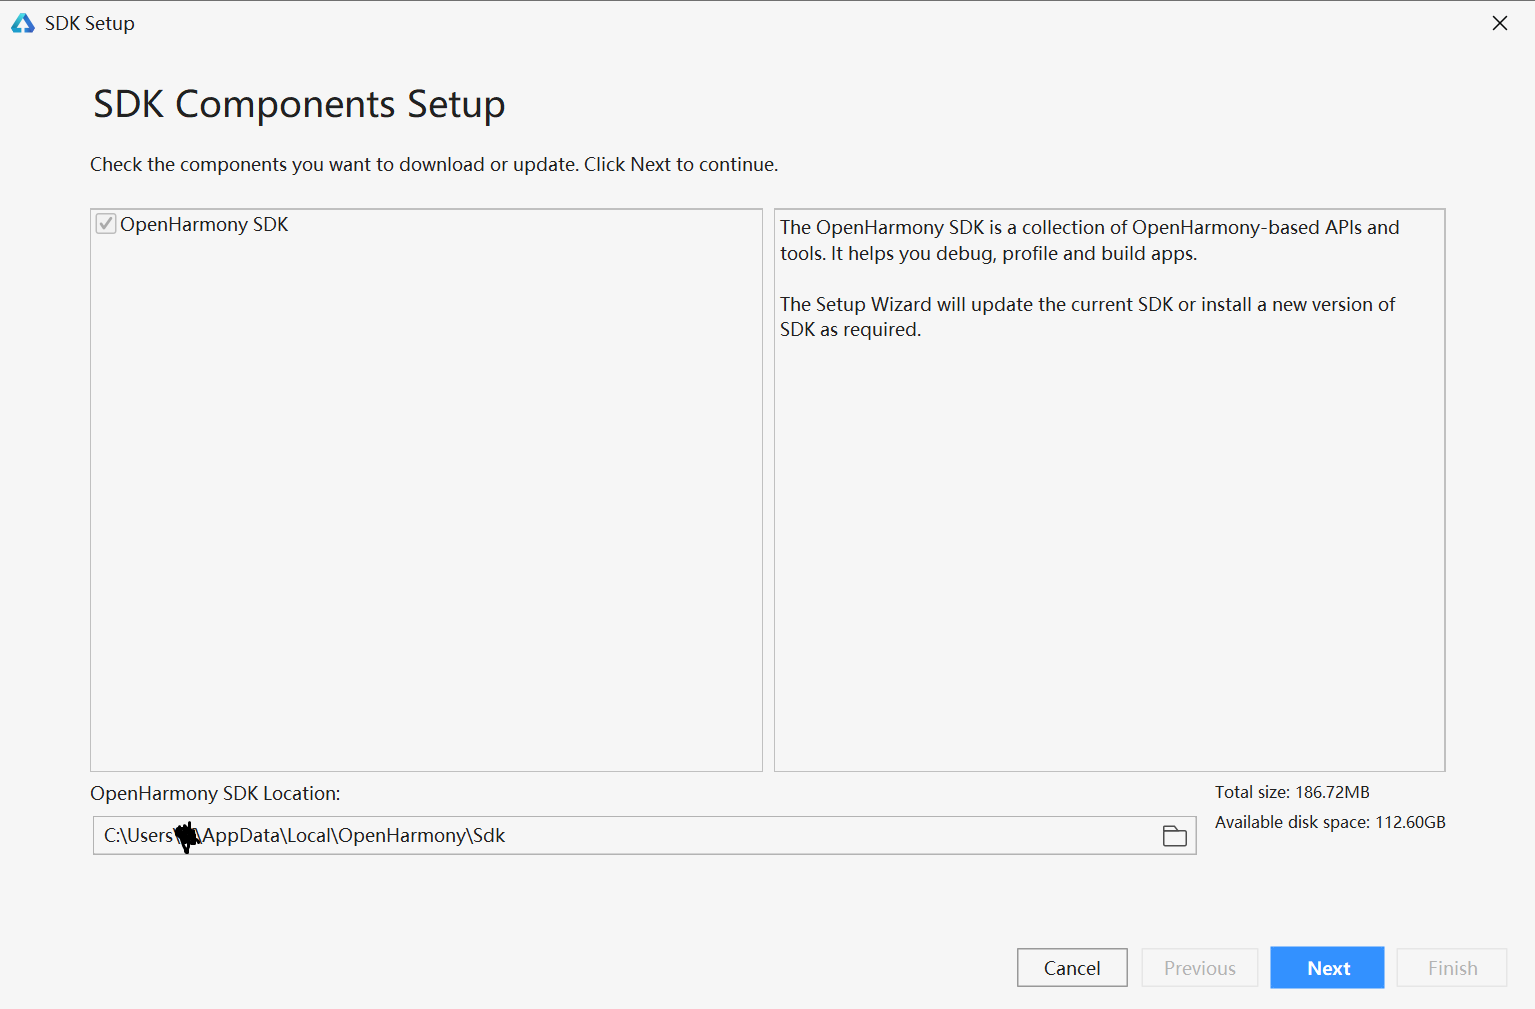Click the 'Check the components' instruction text

(434, 164)
